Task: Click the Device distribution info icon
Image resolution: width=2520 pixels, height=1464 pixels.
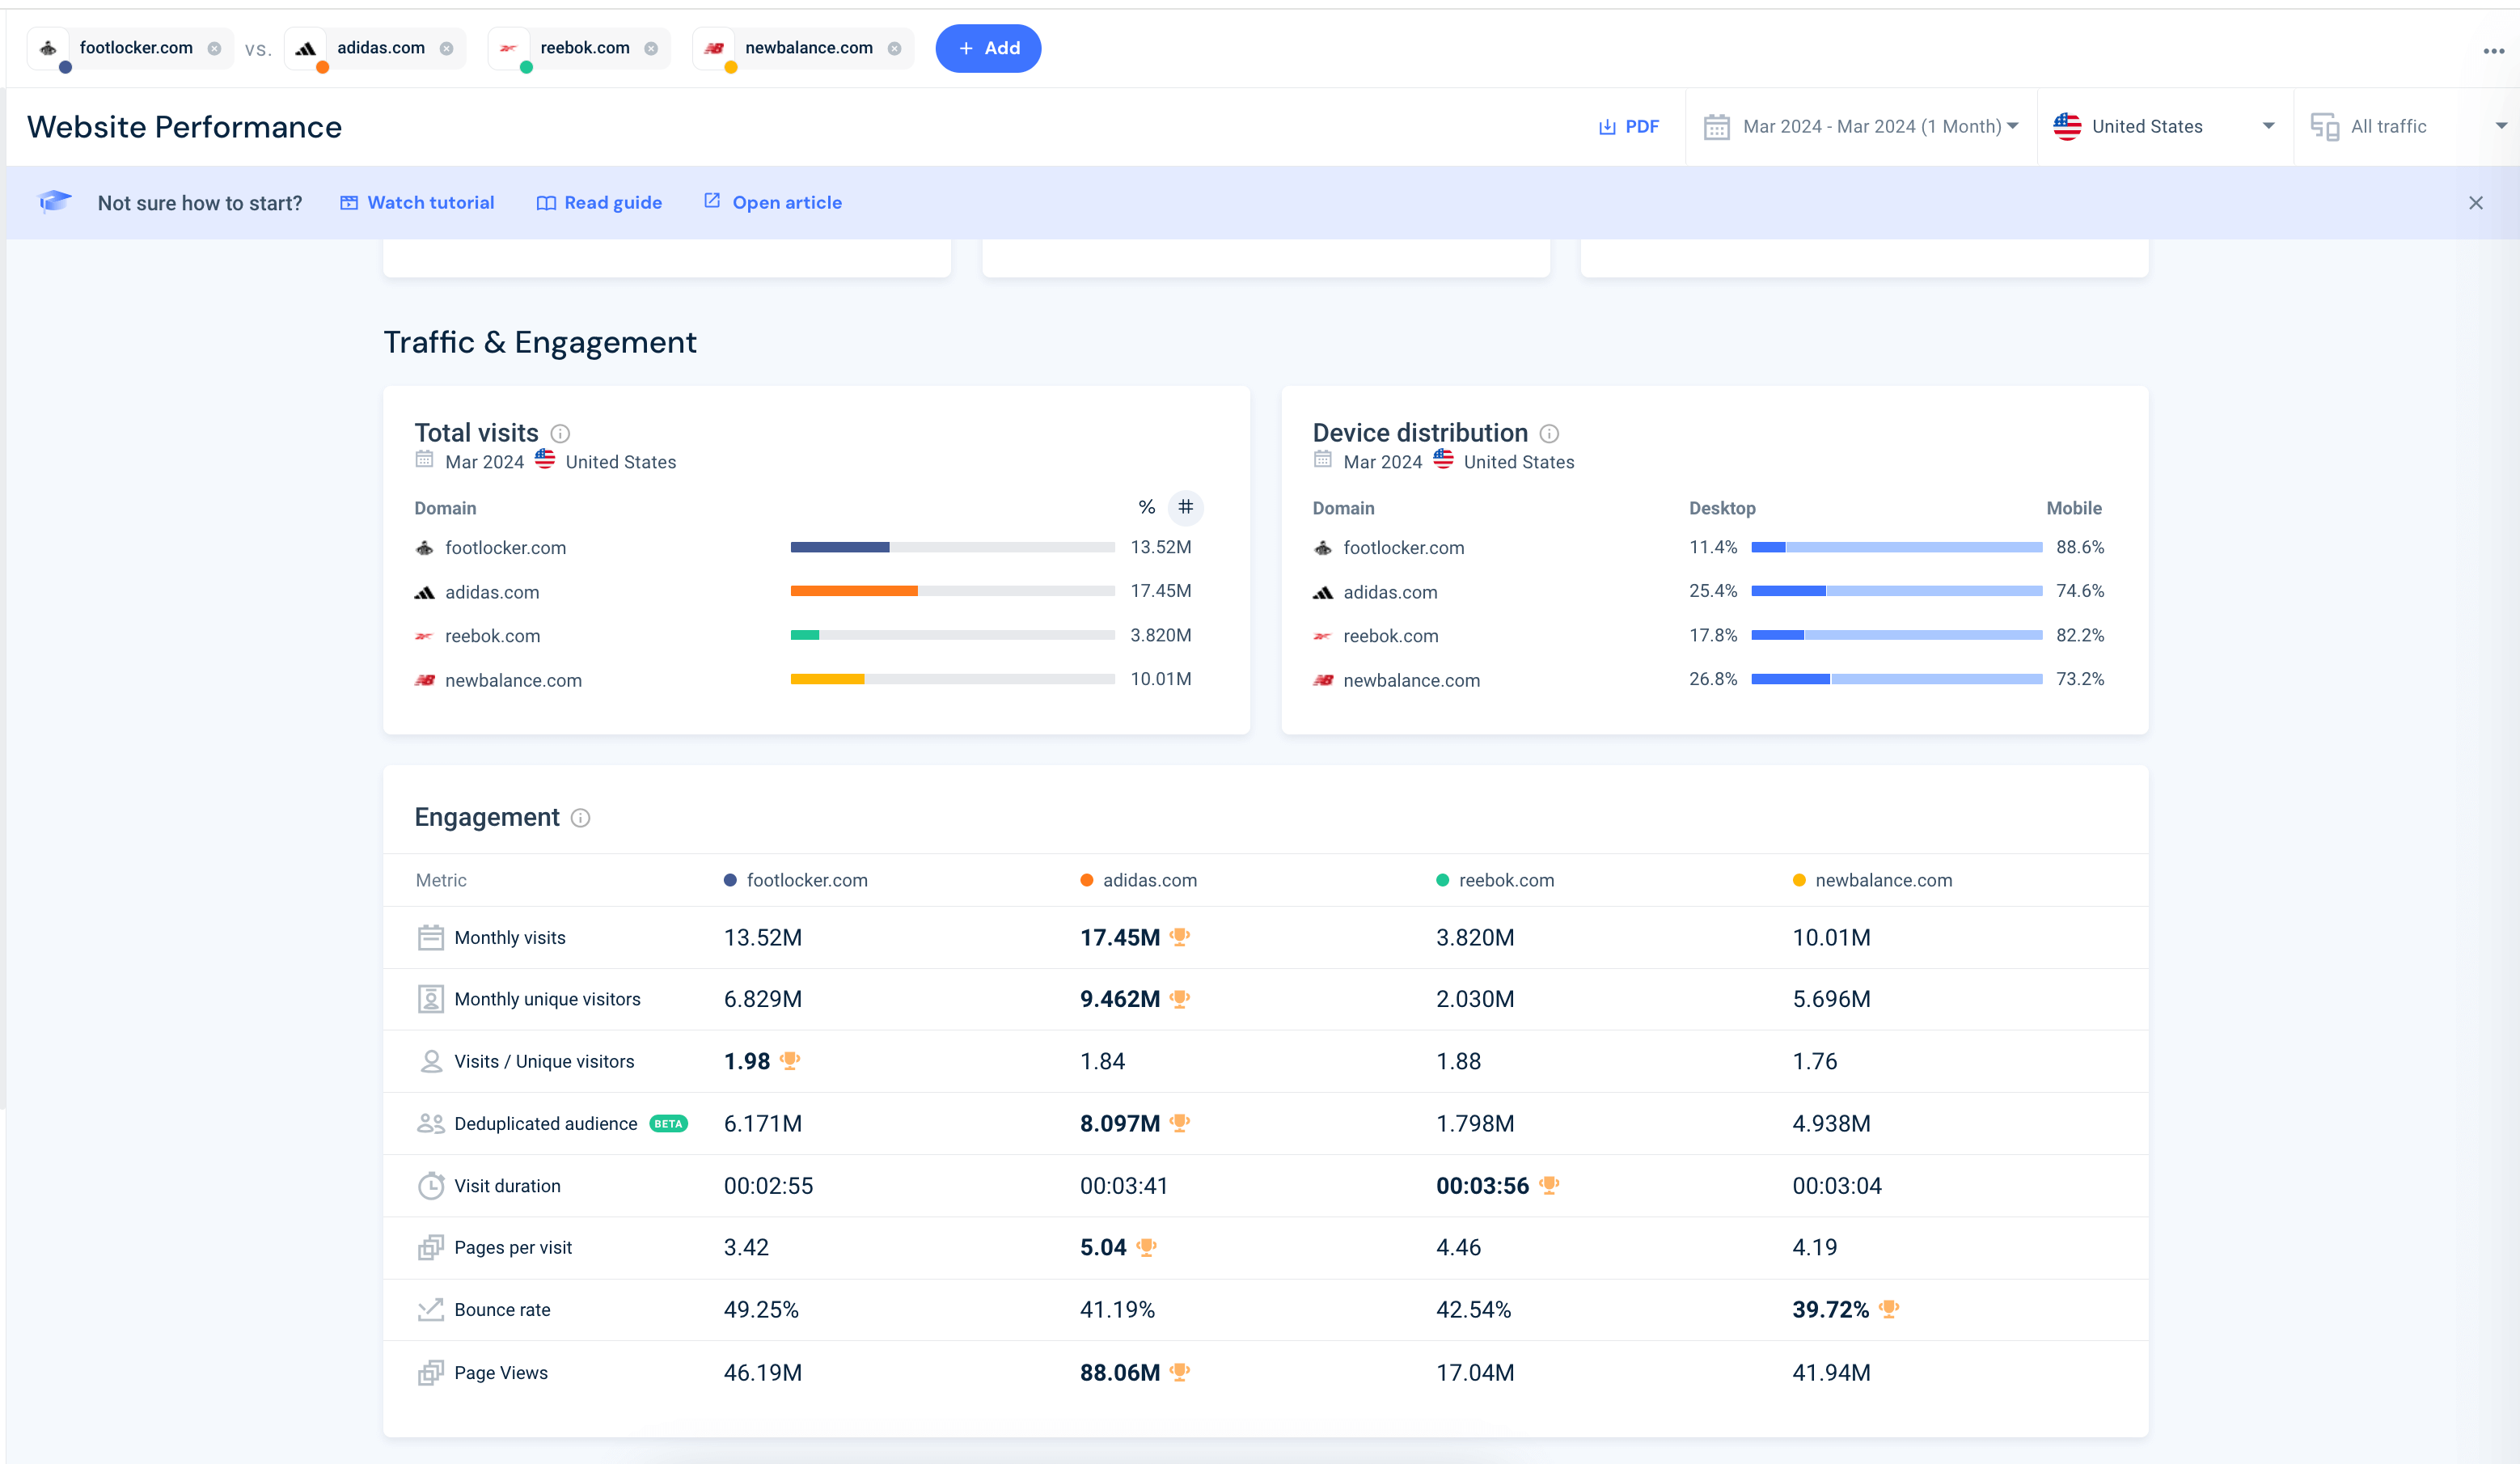Action: [x=1549, y=434]
